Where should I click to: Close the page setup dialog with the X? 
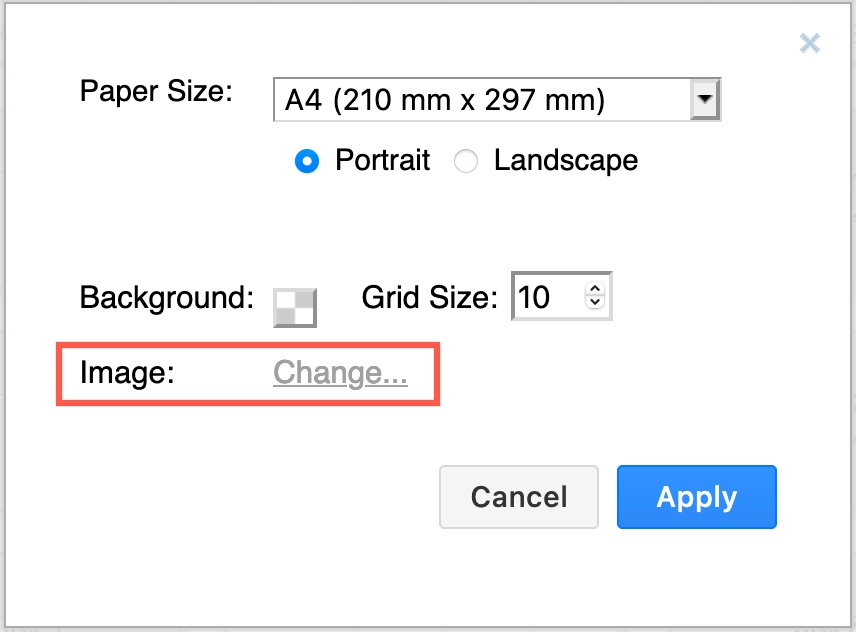[809, 43]
